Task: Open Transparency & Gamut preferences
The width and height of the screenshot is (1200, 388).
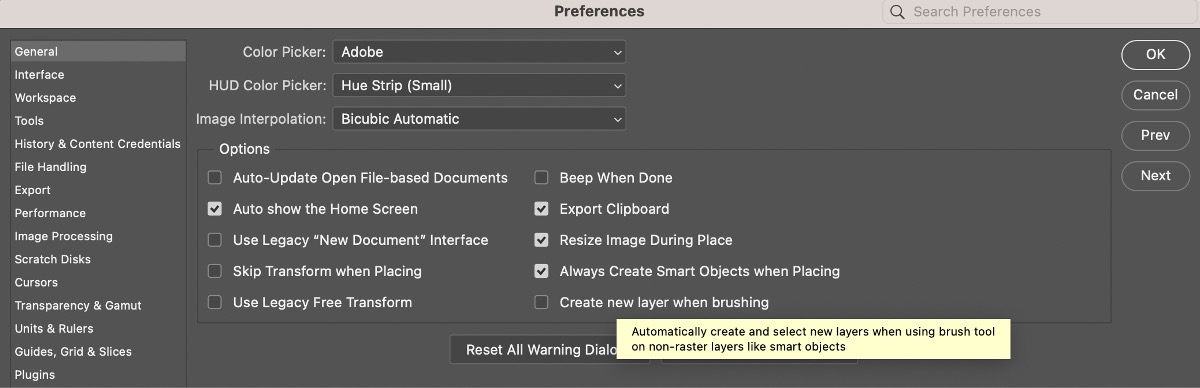Action: [x=97, y=305]
